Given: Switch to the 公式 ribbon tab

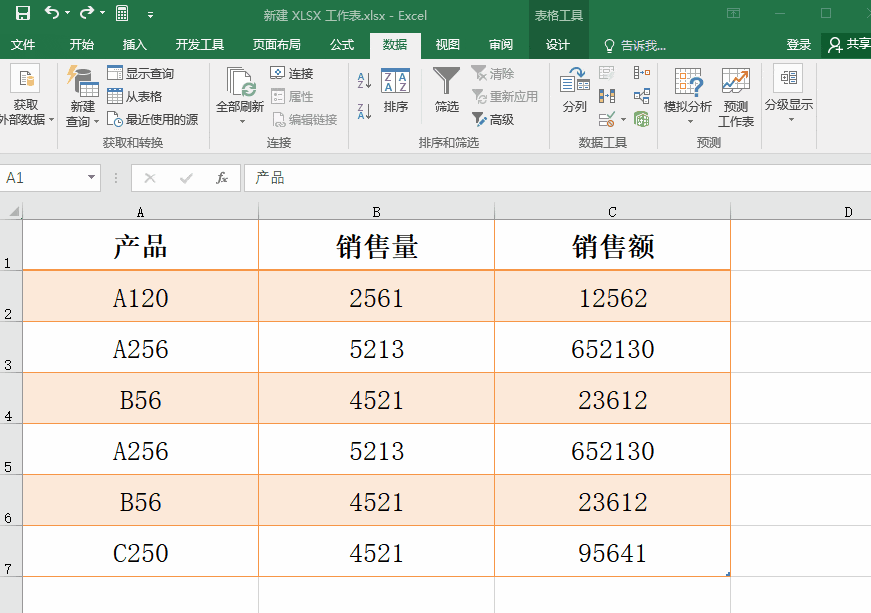Looking at the screenshot, I should 342,45.
